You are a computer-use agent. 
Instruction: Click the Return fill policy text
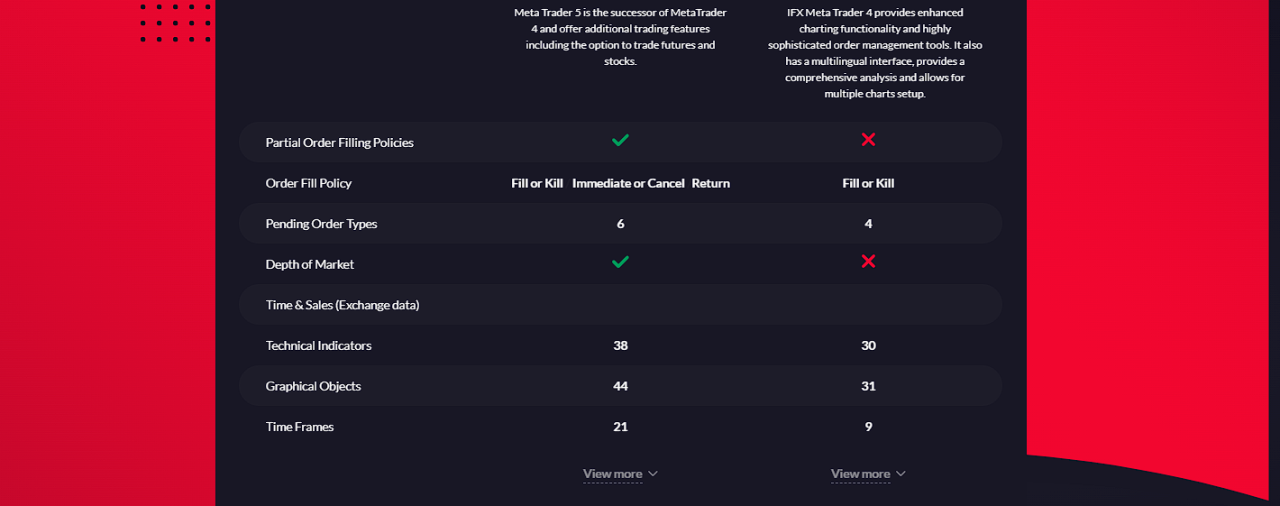[x=711, y=183]
